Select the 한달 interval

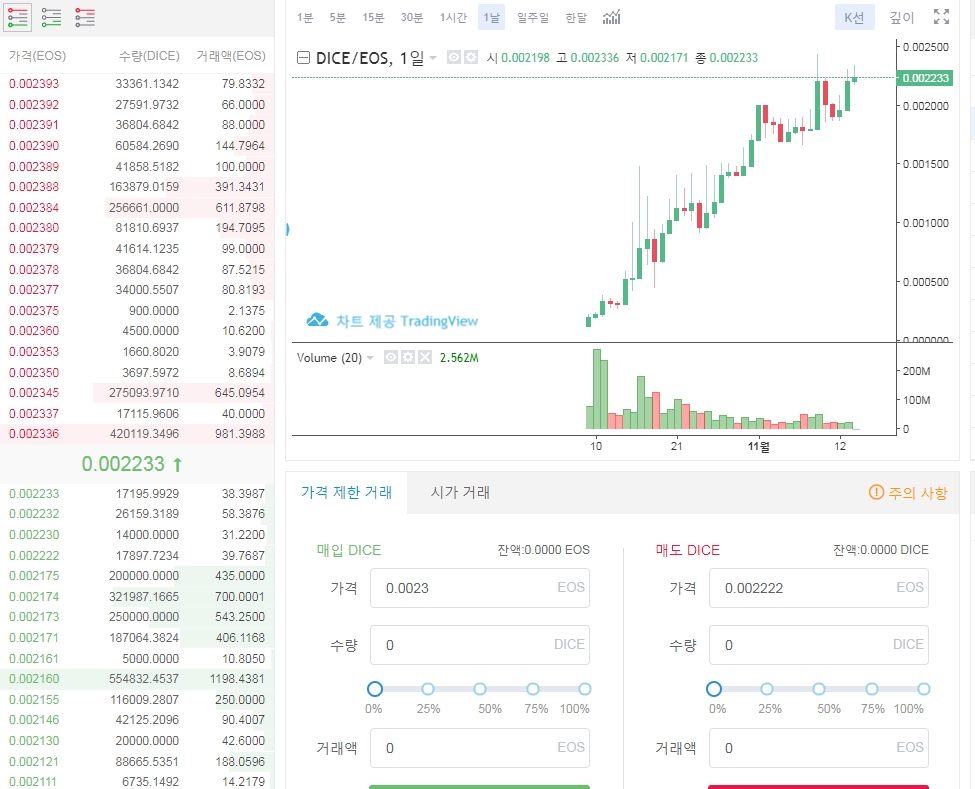[576, 17]
